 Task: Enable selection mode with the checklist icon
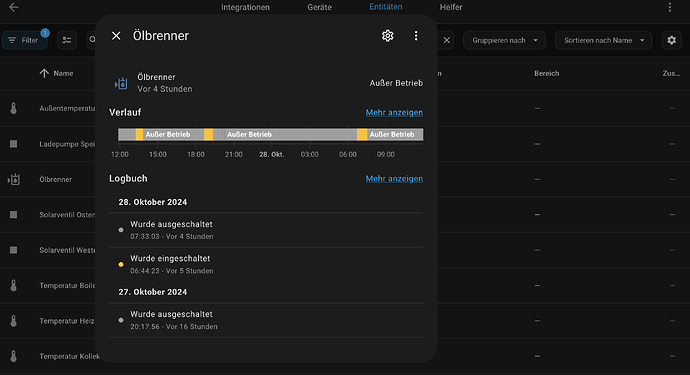[x=67, y=40]
